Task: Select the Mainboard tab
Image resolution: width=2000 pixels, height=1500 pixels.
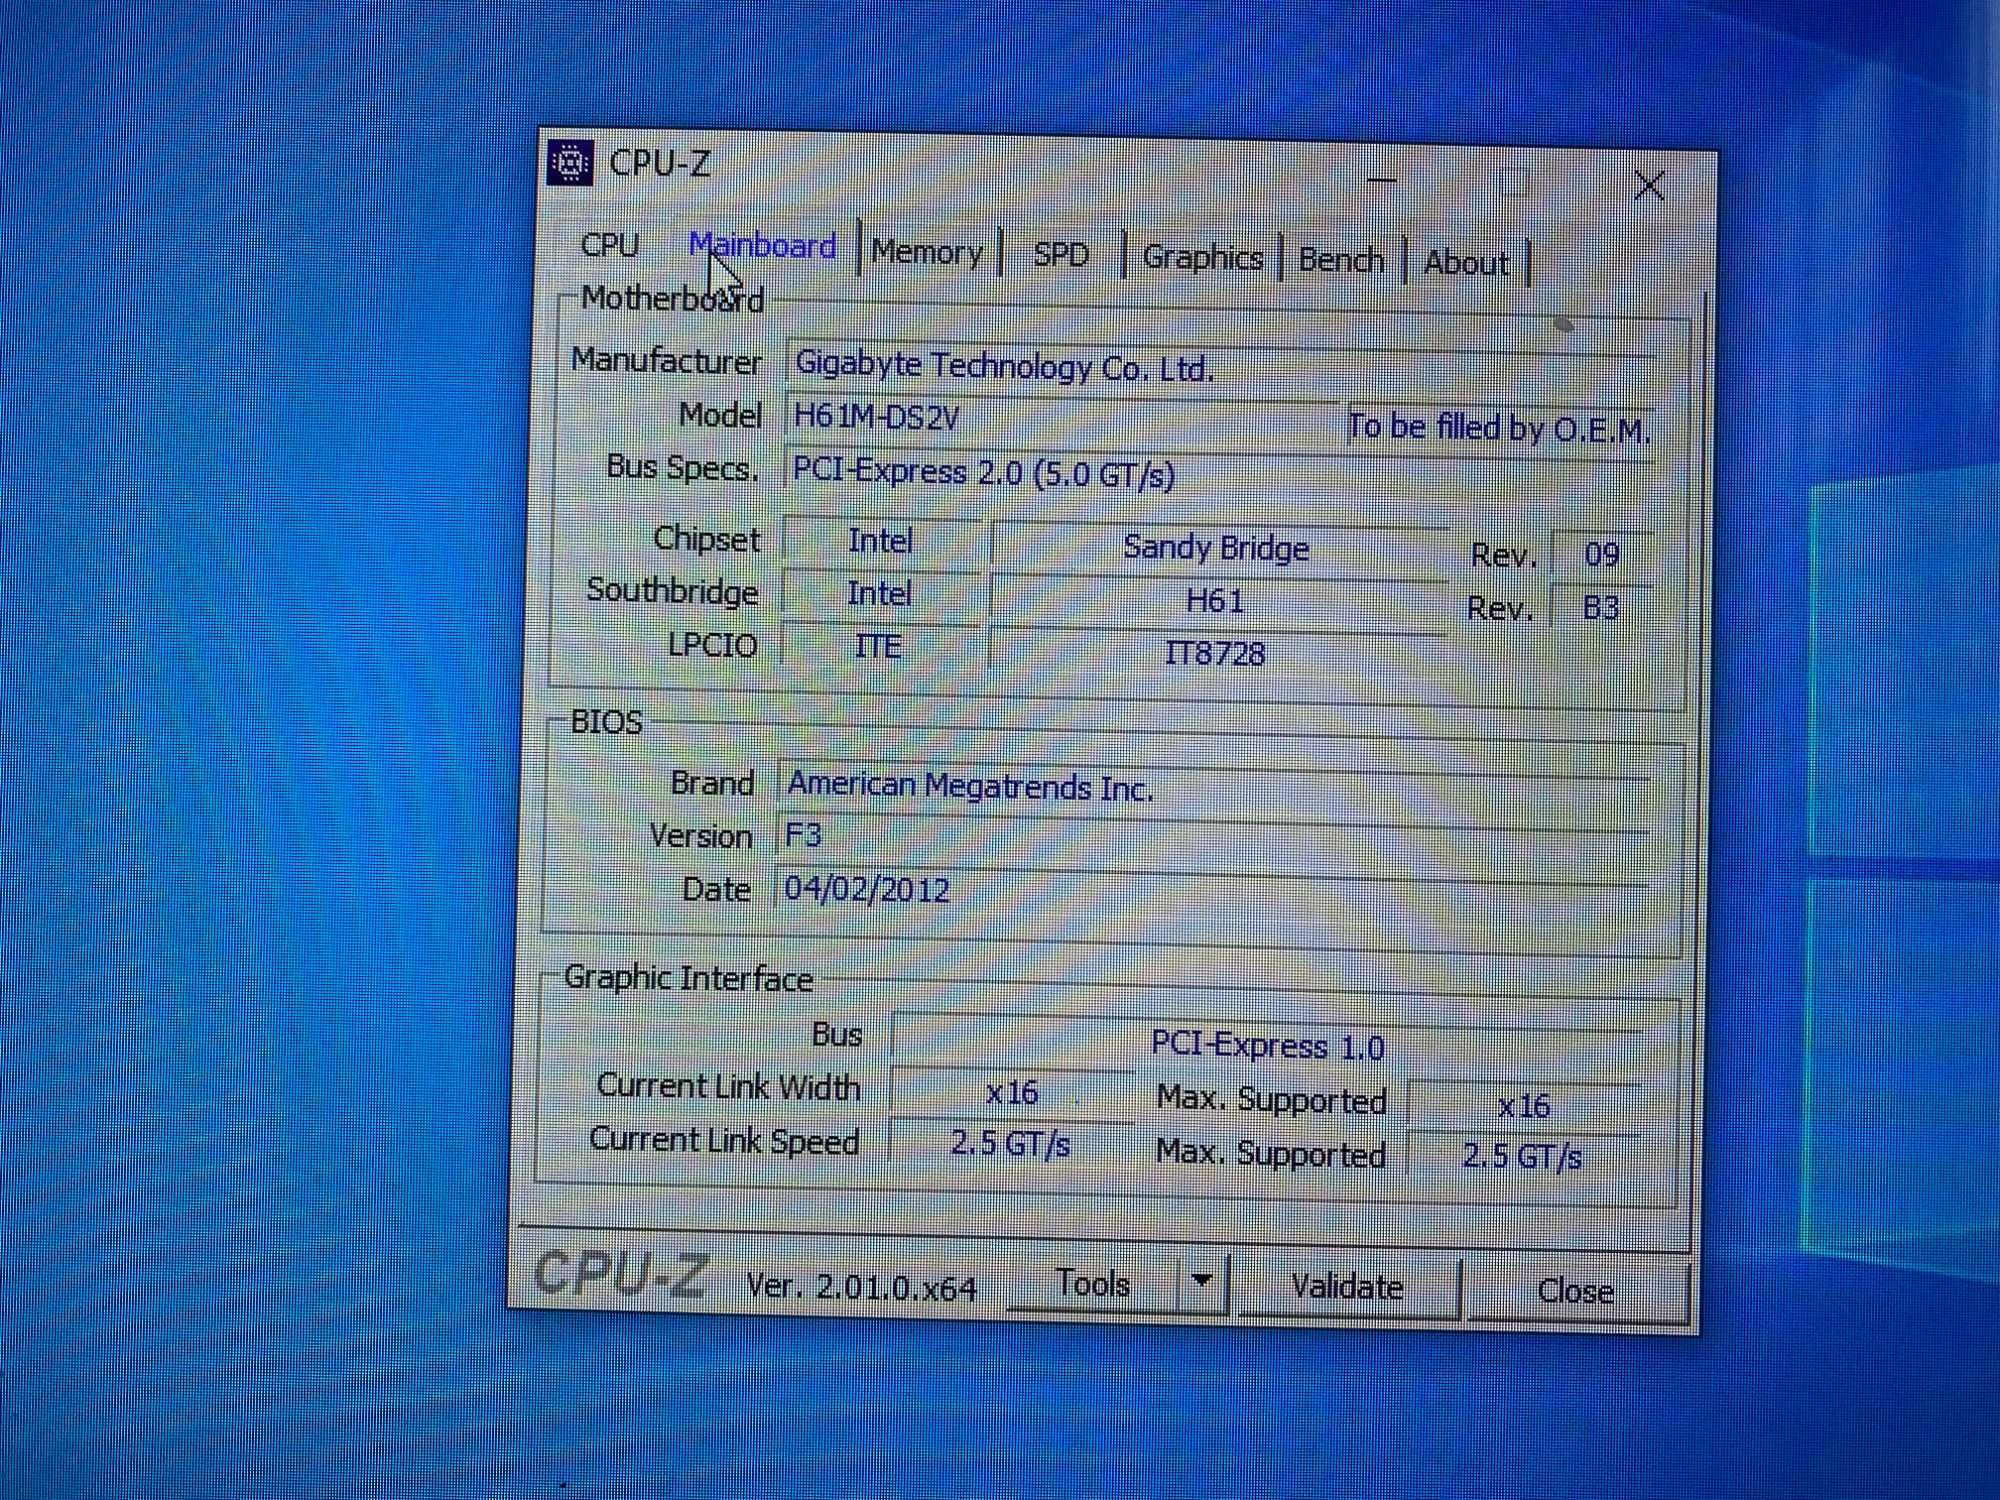Action: click(x=763, y=246)
